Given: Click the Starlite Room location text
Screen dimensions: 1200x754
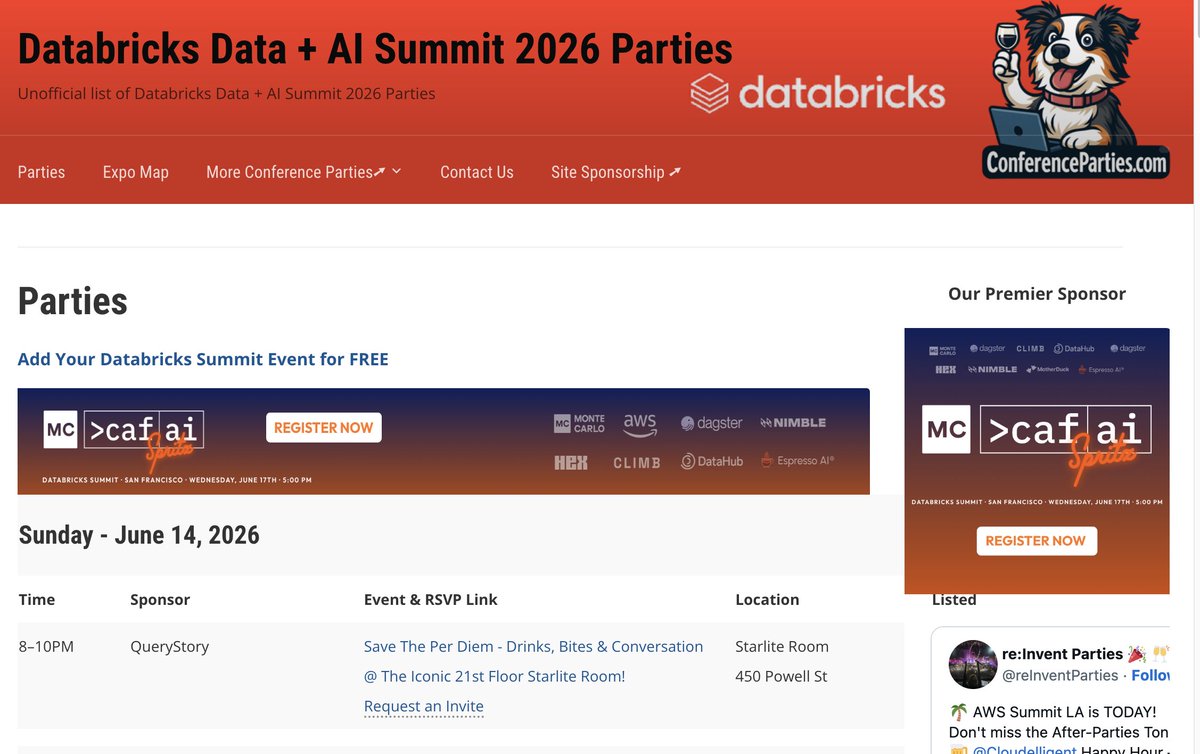Looking at the screenshot, I should coord(782,647).
